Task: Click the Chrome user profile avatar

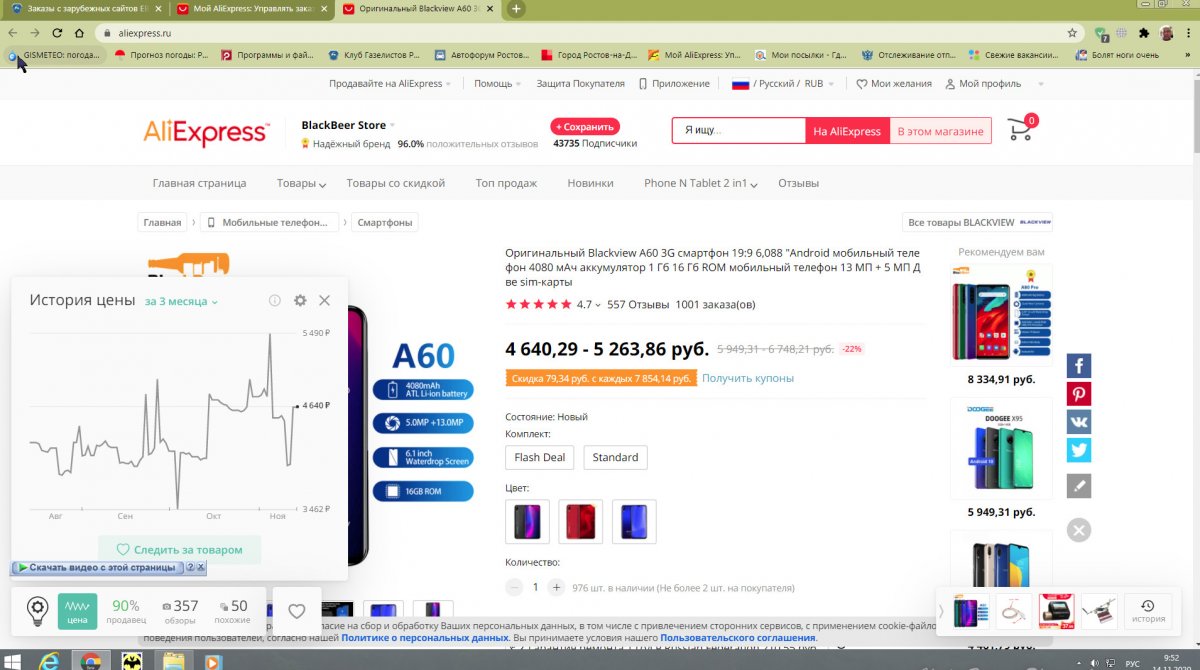Action: coord(1166,32)
